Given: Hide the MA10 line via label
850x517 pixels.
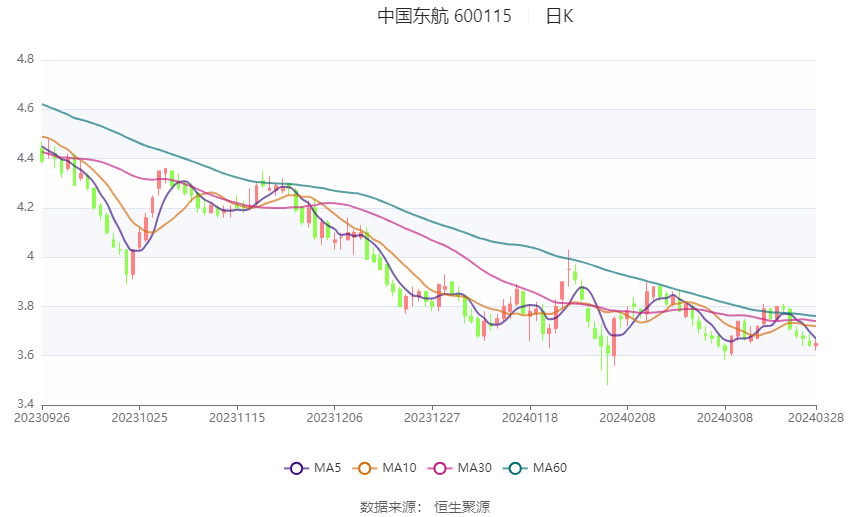Looking at the screenshot, I should [x=400, y=468].
